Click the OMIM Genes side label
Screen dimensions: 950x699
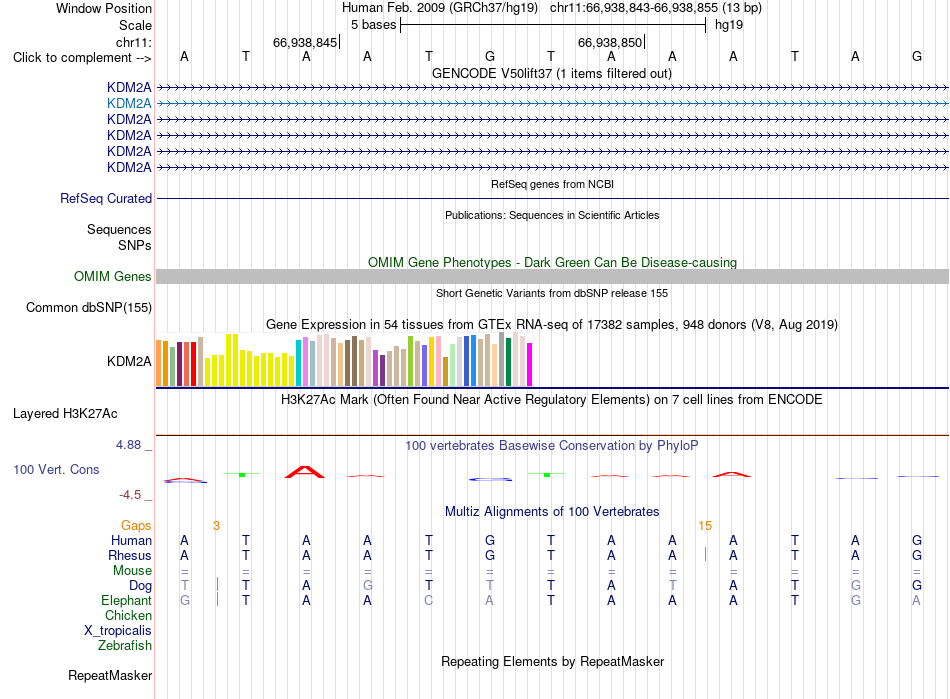tap(112, 277)
